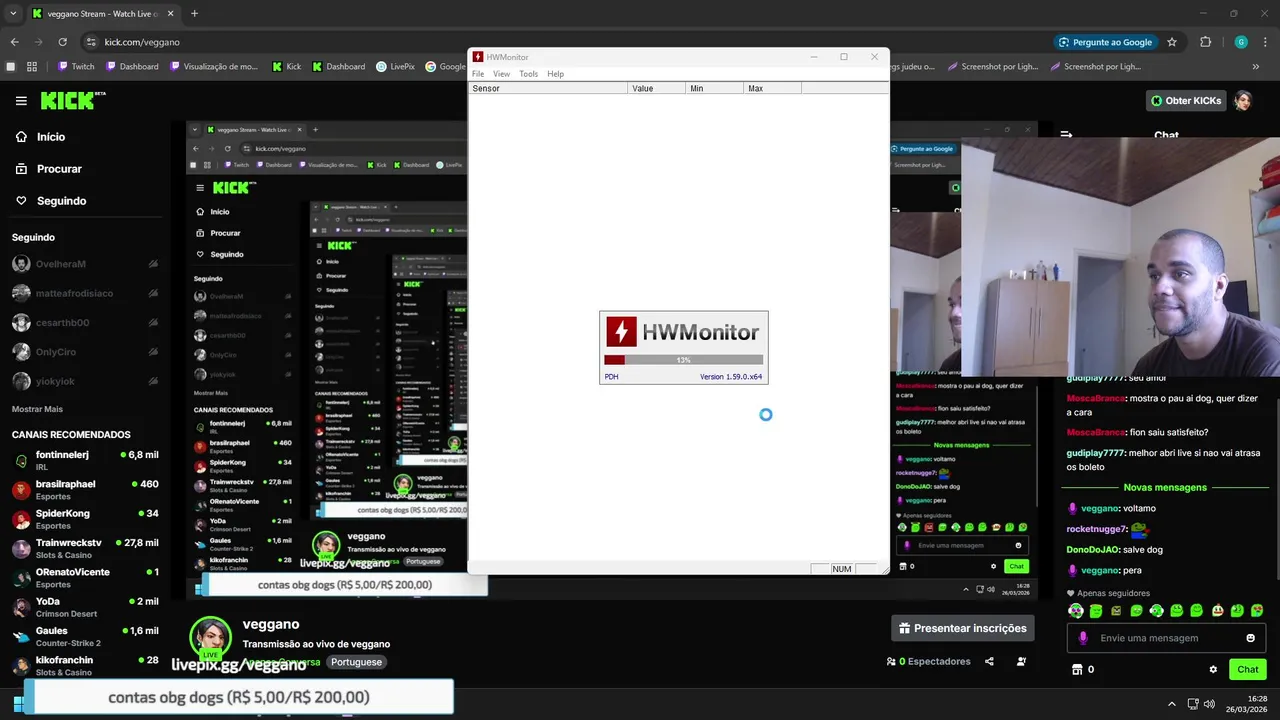This screenshot has width=1280, height=720.
Task: Expand the bookmarks overflow chevron
Action: [x=1256, y=67]
